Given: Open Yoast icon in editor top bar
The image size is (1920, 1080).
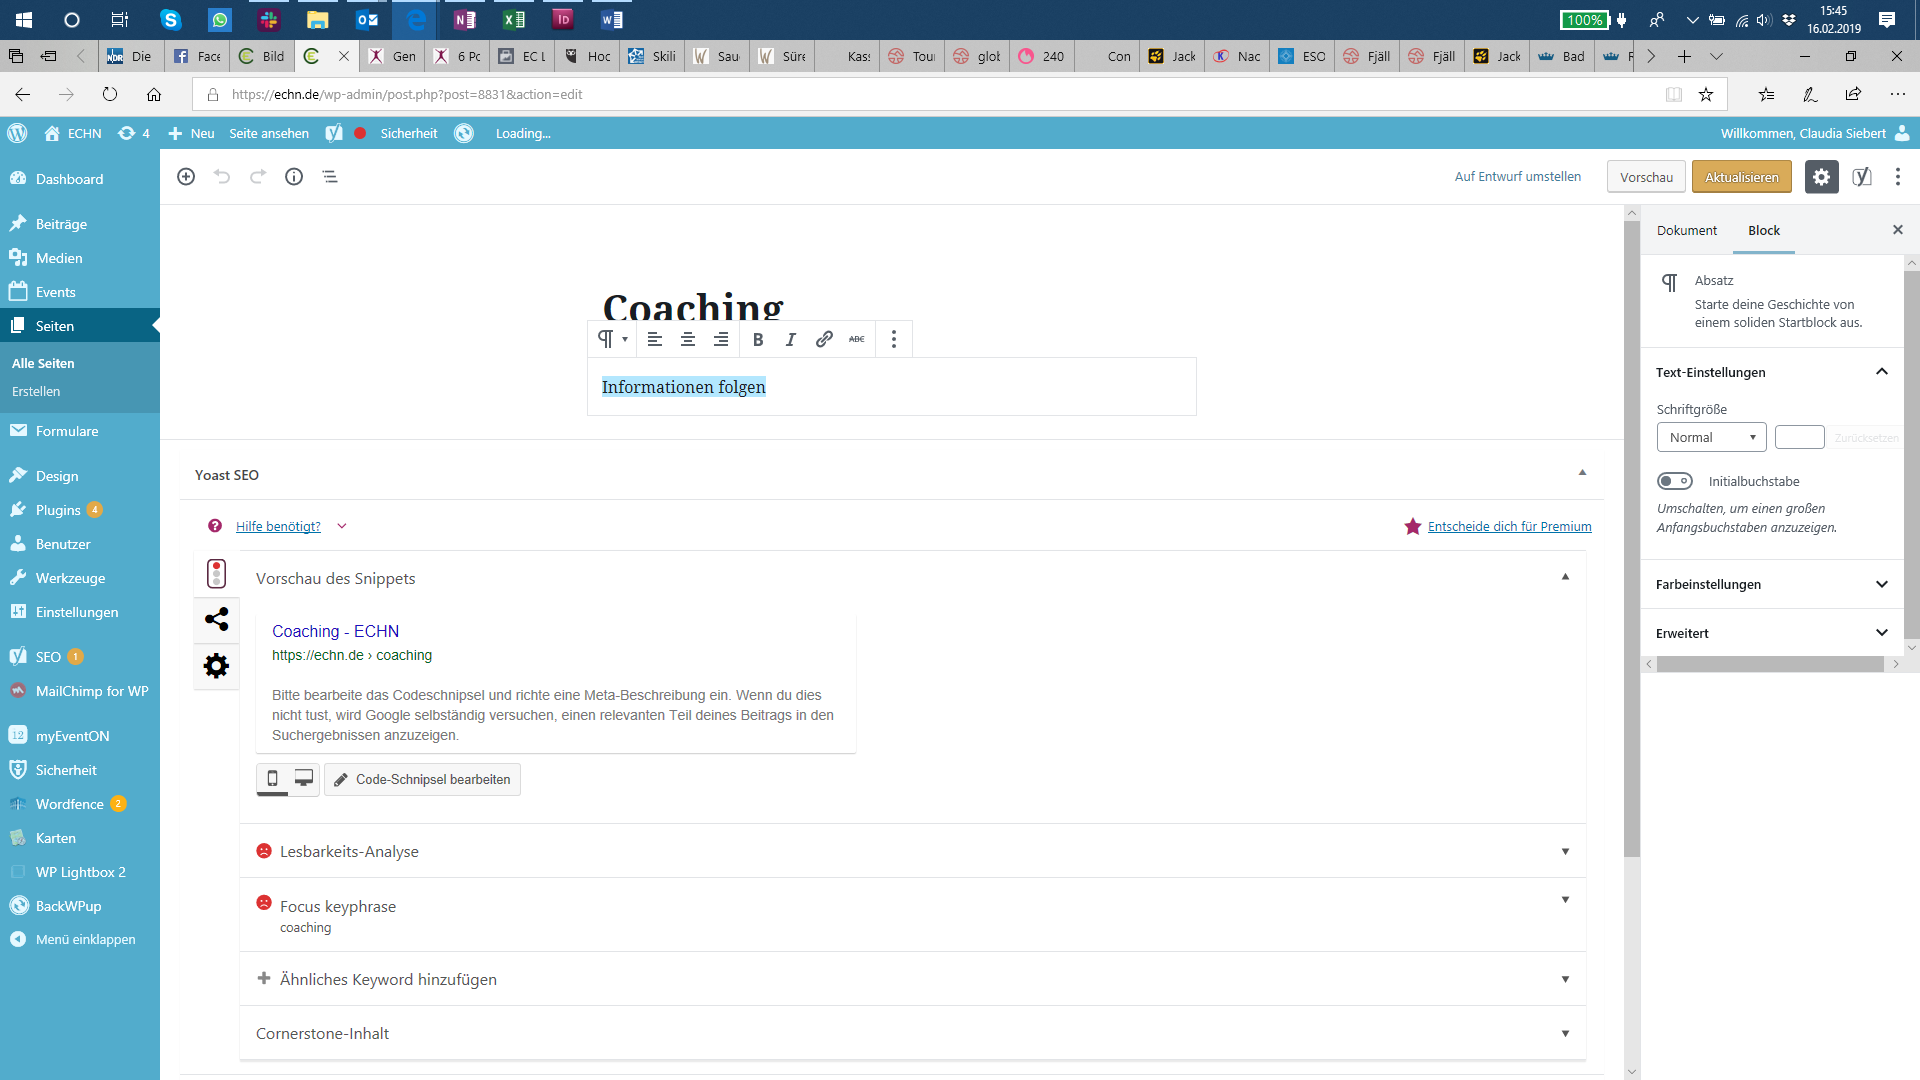Looking at the screenshot, I should (x=1861, y=177).
